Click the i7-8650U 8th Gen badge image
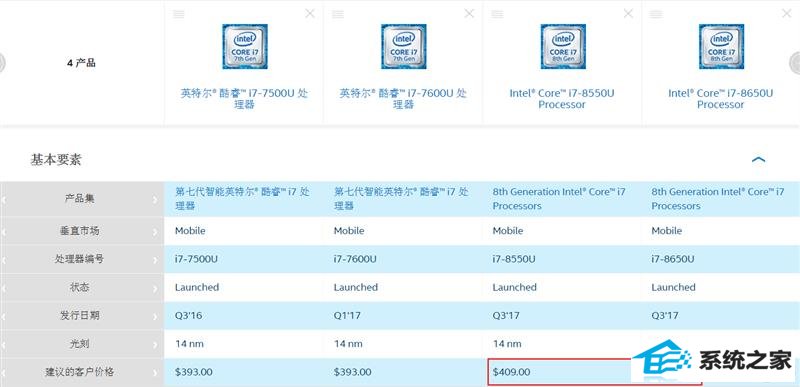 pos(721,46)
